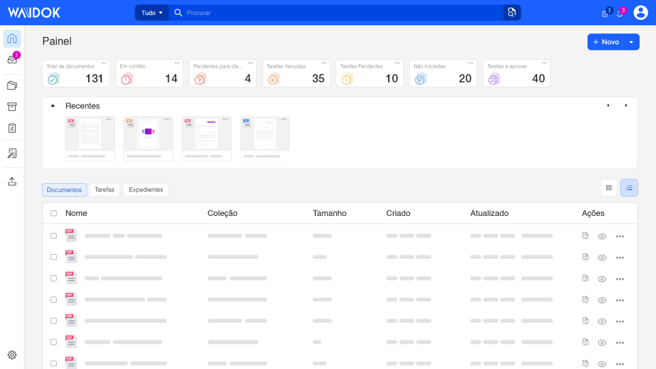The height and width of the screenshot is (369, 656).
Task: Toggle the eye preview on first document row
Action: pos(602,236)
